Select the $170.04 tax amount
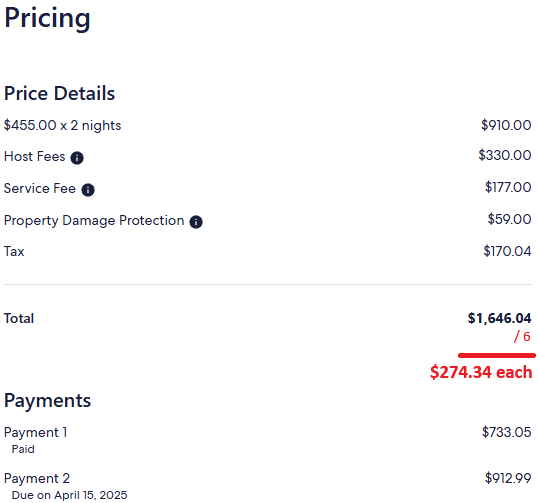The image size is (539, 503). (507, 251)
